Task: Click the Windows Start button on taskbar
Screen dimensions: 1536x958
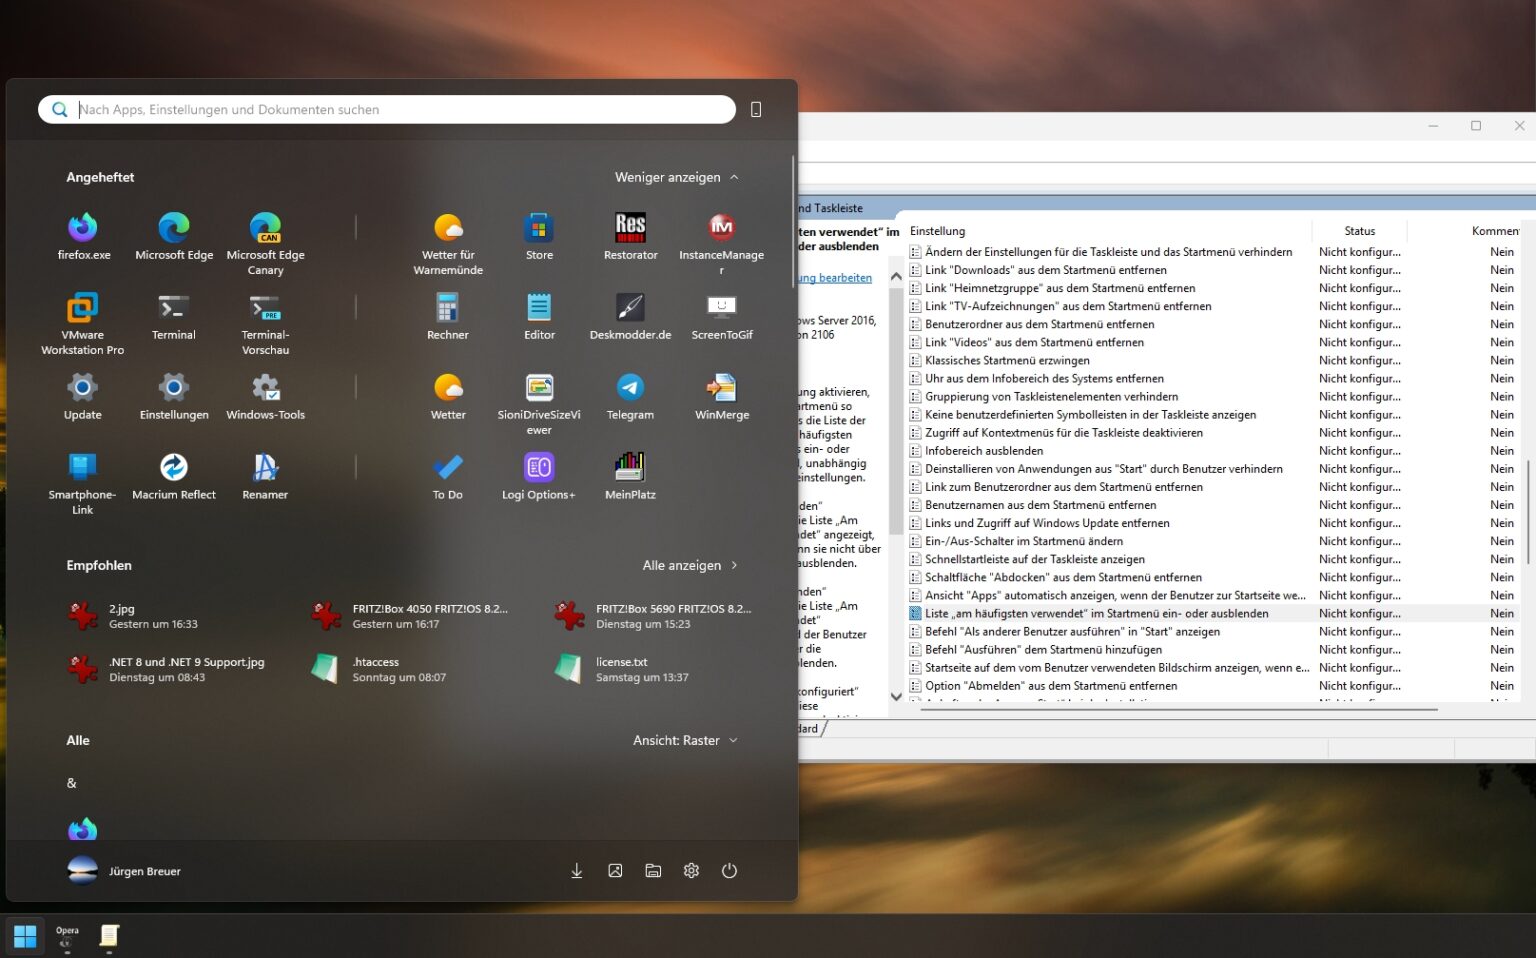Action: pos(25,936)
